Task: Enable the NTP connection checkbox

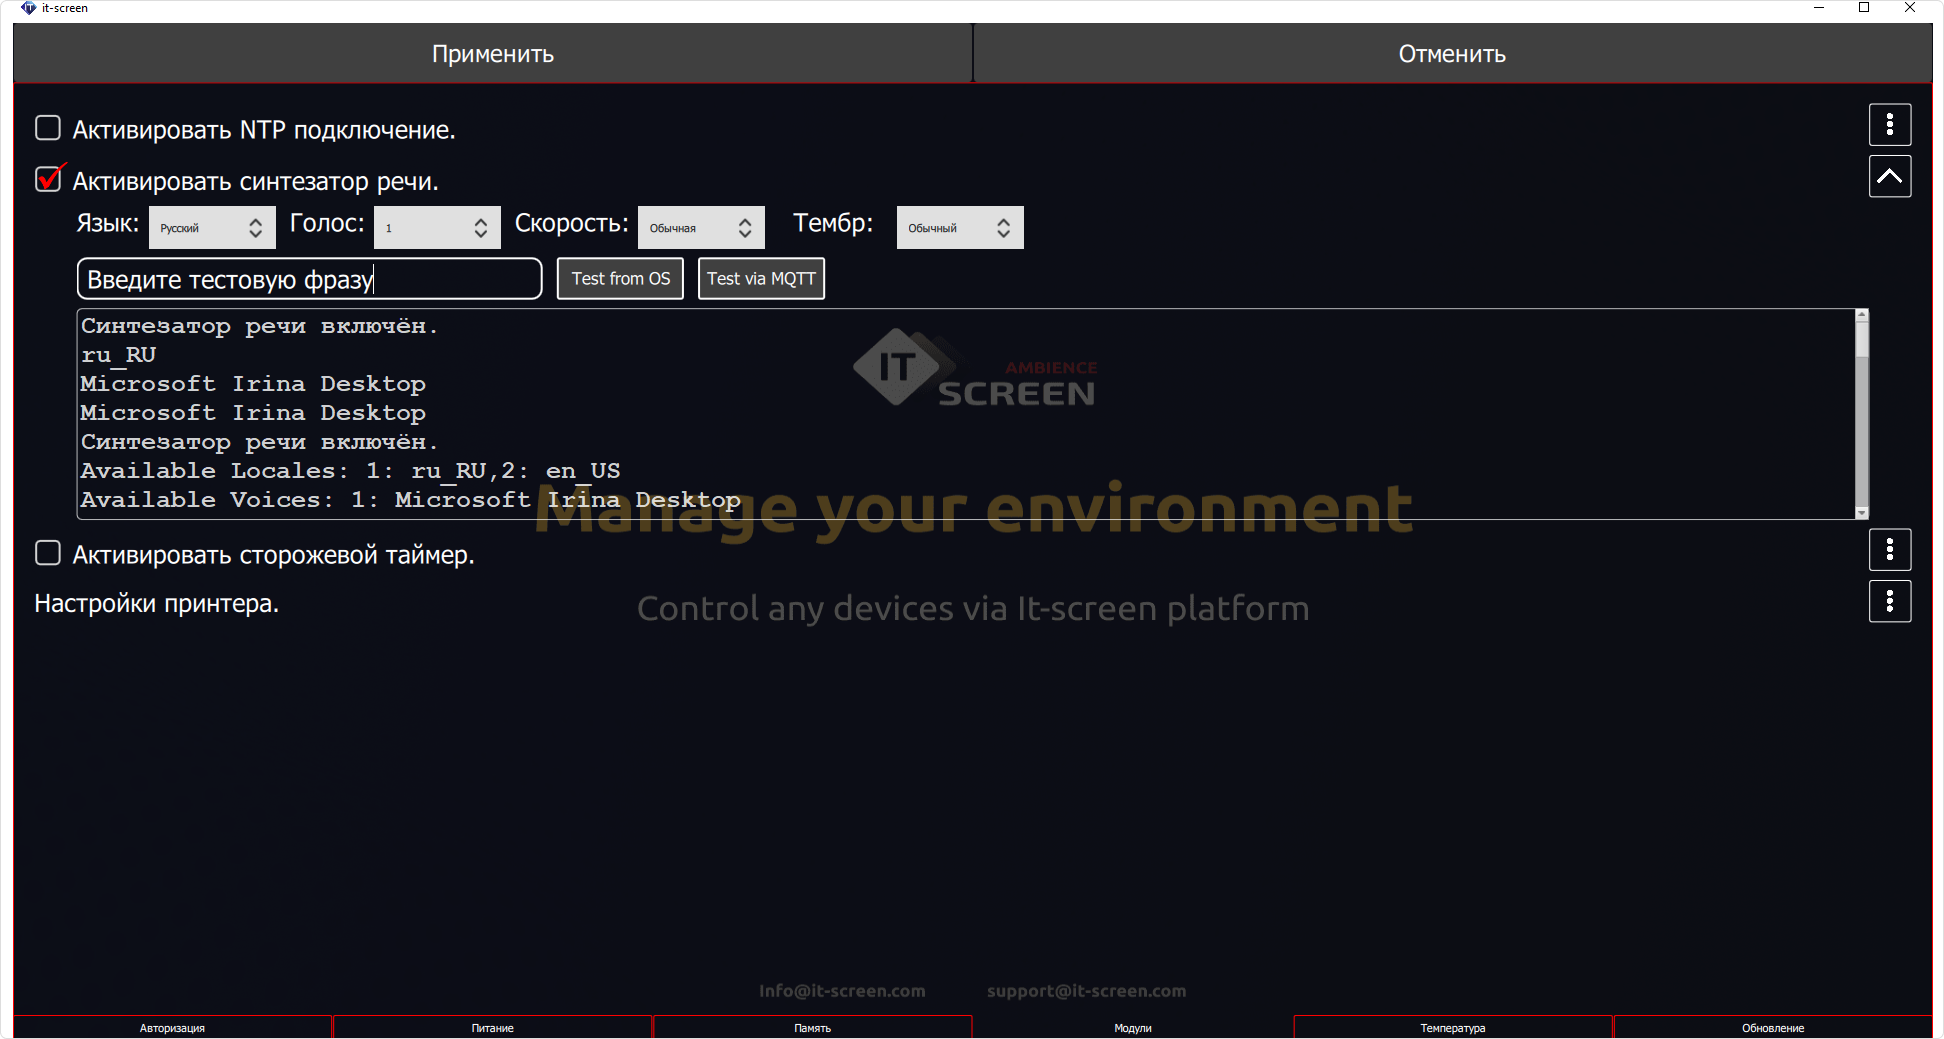Action: pos(47,128)
